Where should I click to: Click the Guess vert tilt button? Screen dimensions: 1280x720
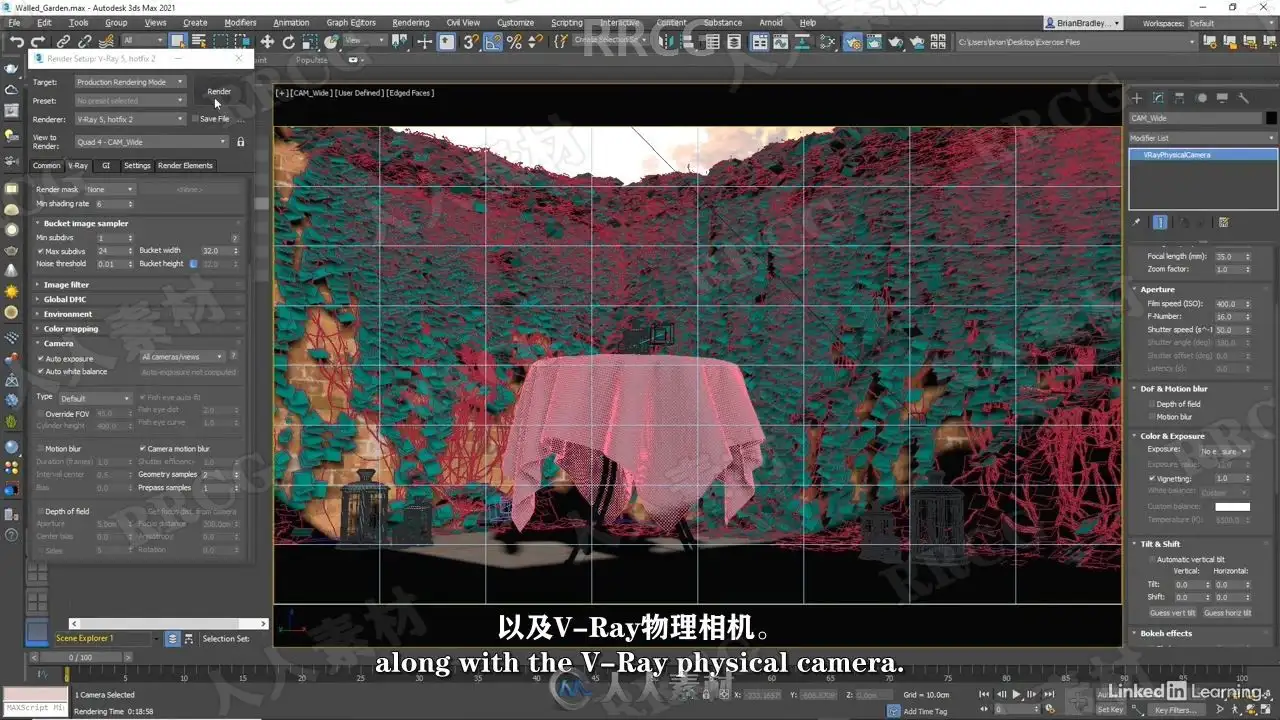click(1172, 613)
